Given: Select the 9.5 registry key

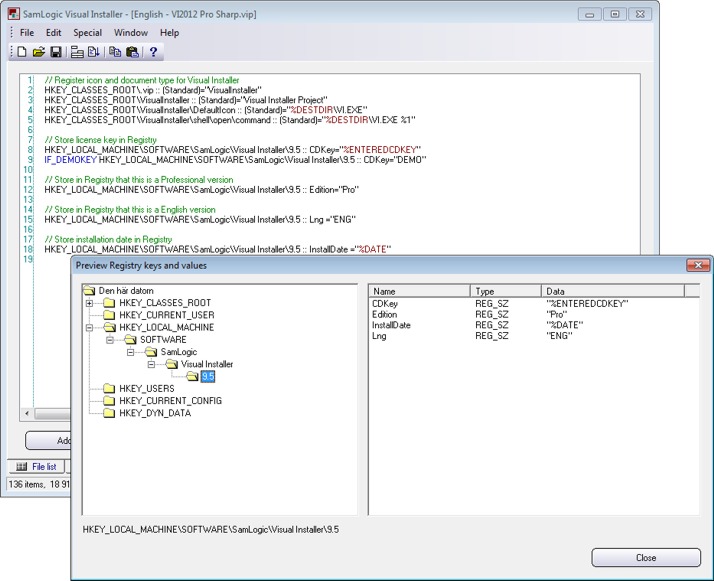Looking at the screenshot, I should 208,377.
